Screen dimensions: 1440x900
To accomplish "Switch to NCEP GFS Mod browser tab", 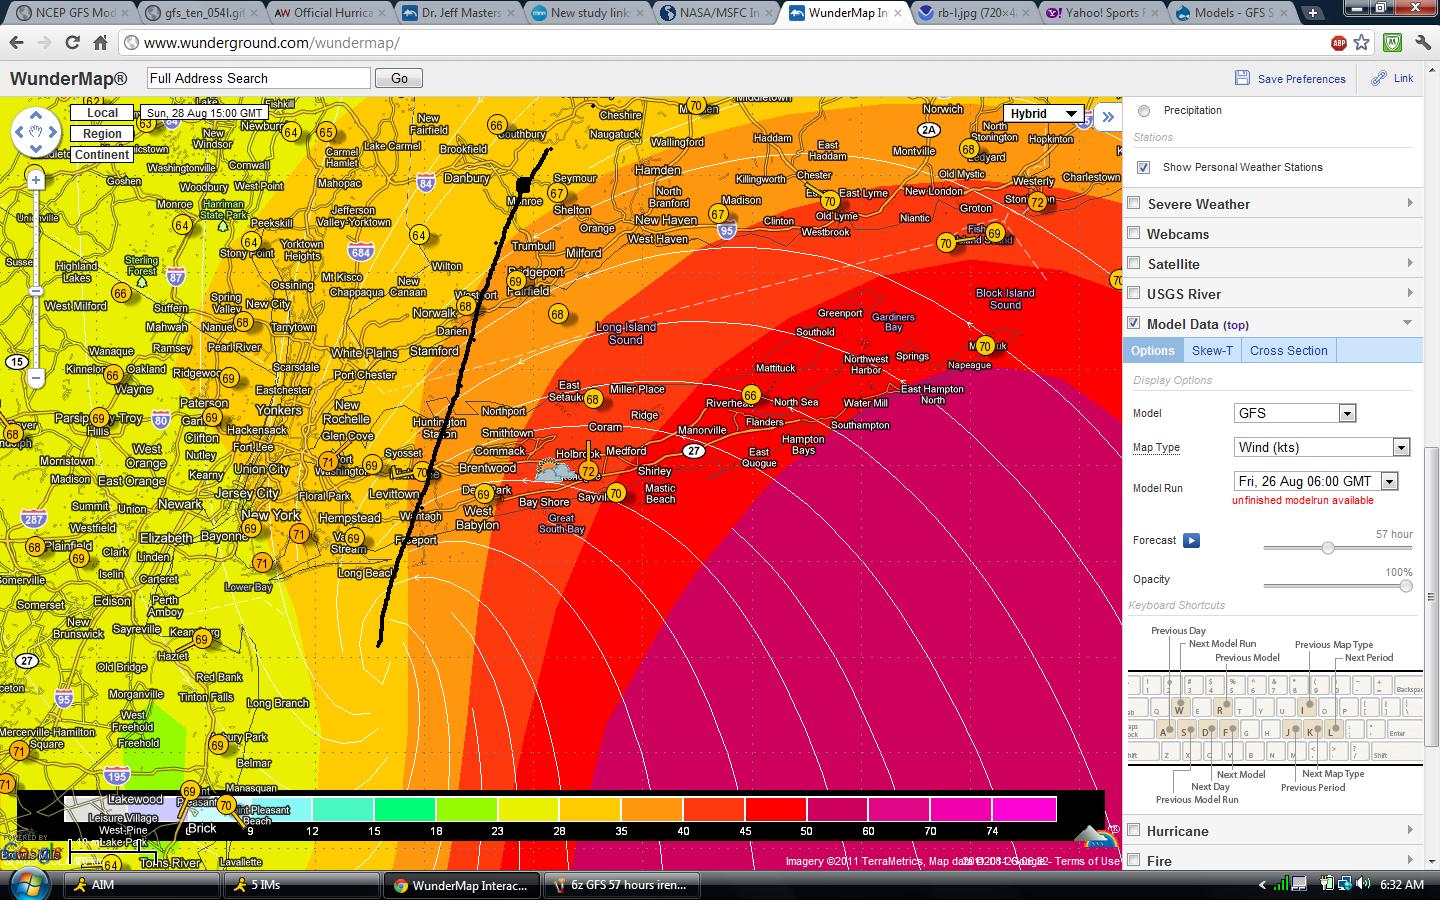I will pos(68,13).
